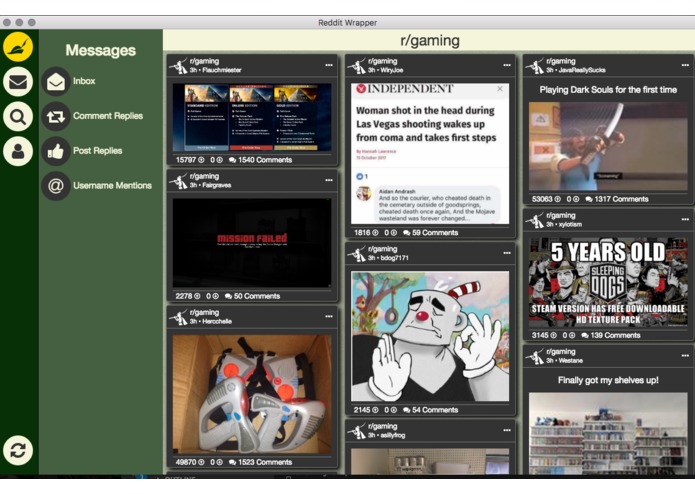Downvote the post with 59 Comments
The width and height of the screenshot is (695, 494).
coord(394,233)
